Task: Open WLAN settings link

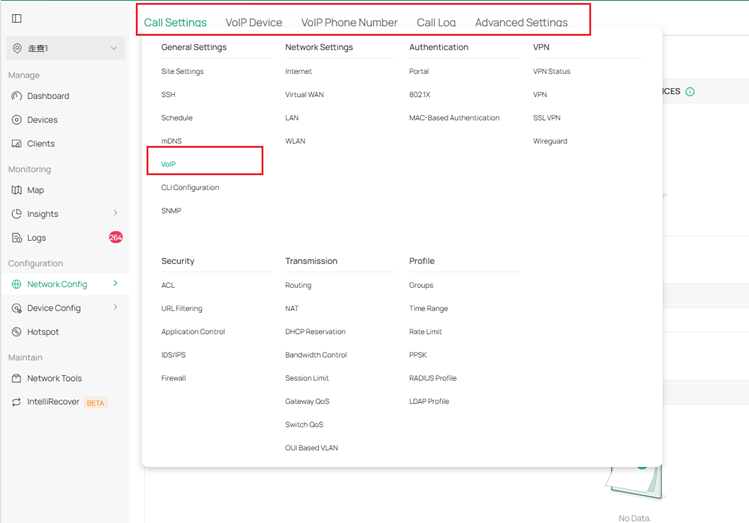Action: coord(295,141)
